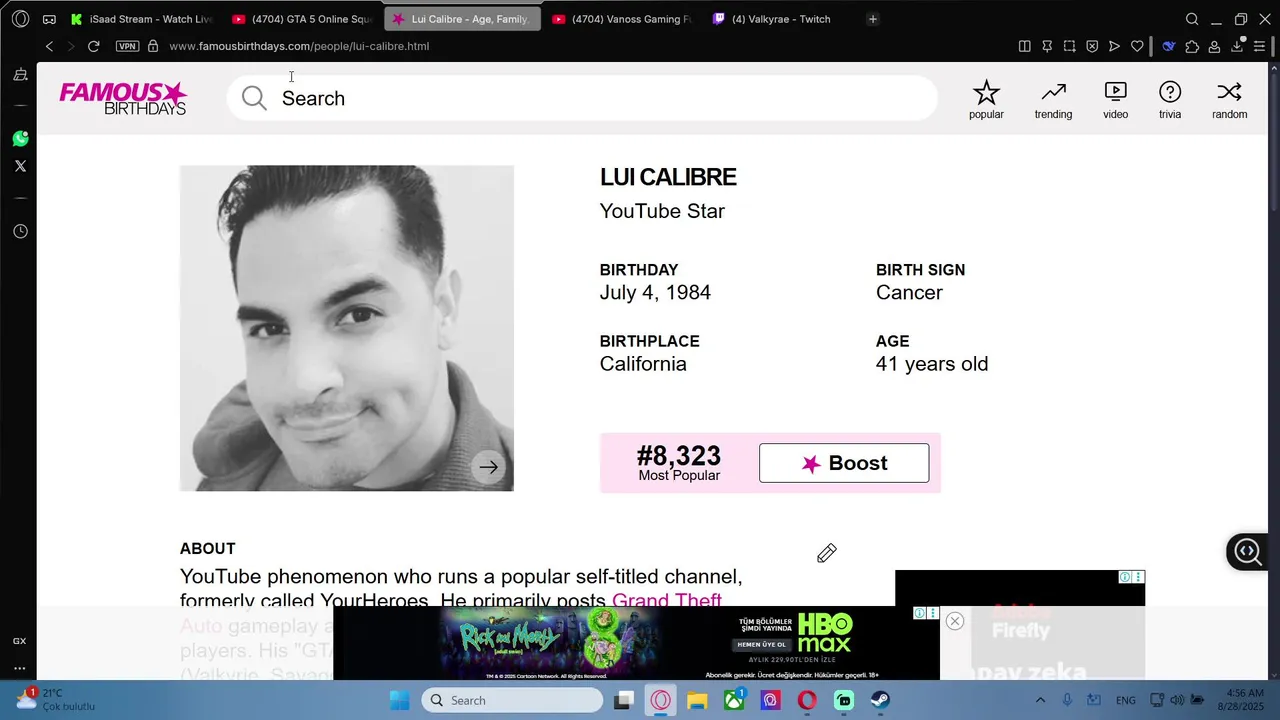1280x720 pixels.
Task: Click the #8,323 Most Popular rank
Action: point(679,463)
